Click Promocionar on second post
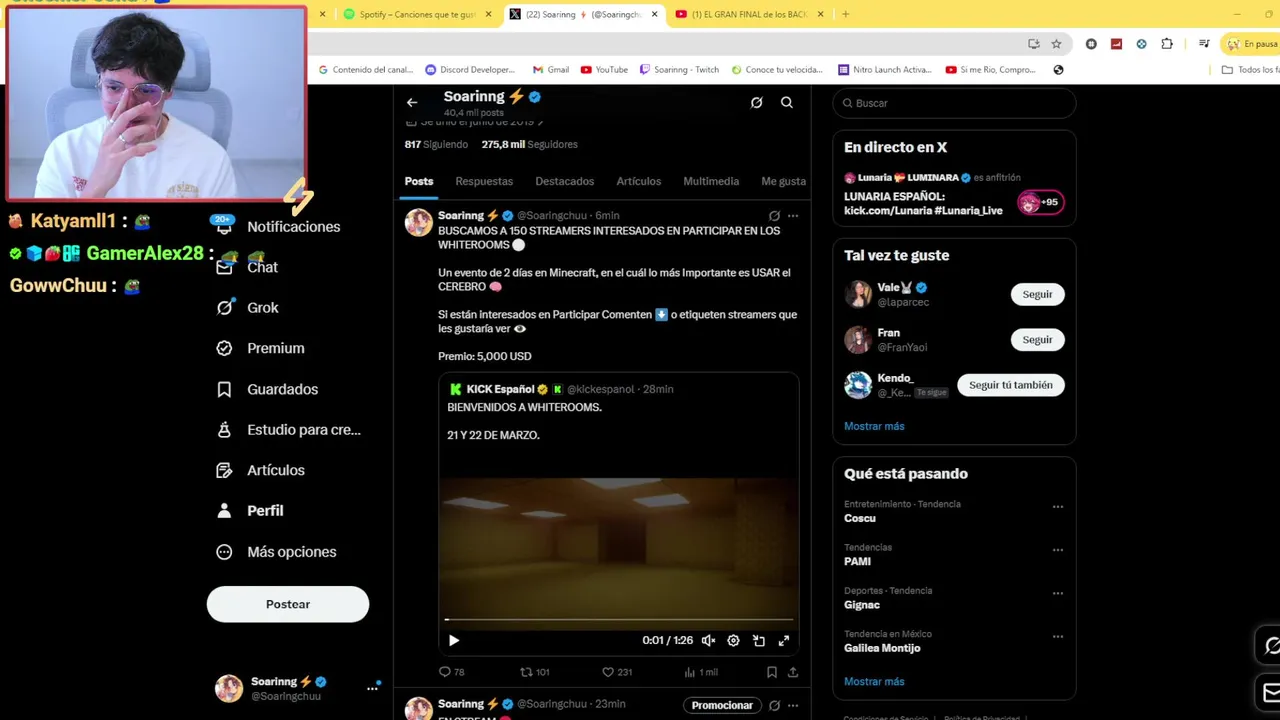Image resolution: width=1280 pixels, height=720 pixels. (x=722, y=706)
